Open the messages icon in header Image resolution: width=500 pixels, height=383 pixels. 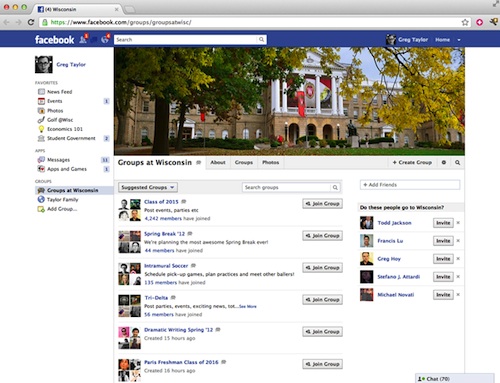pyautogui.click(x=94, y=40)
